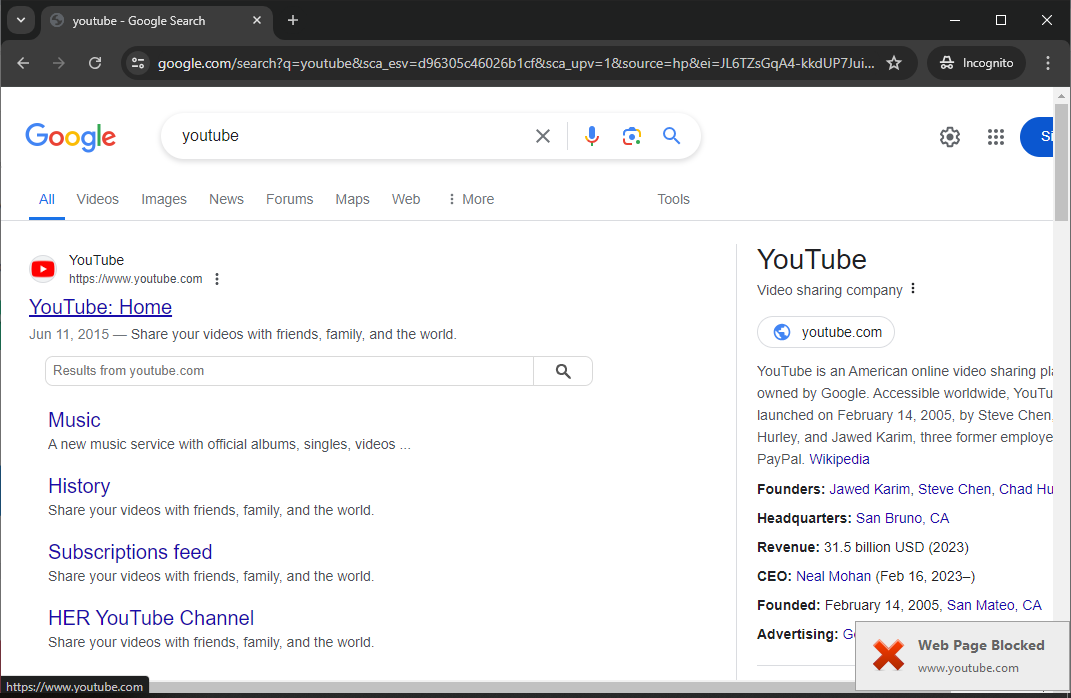Open site information icon in address bar

coord(138,63)
